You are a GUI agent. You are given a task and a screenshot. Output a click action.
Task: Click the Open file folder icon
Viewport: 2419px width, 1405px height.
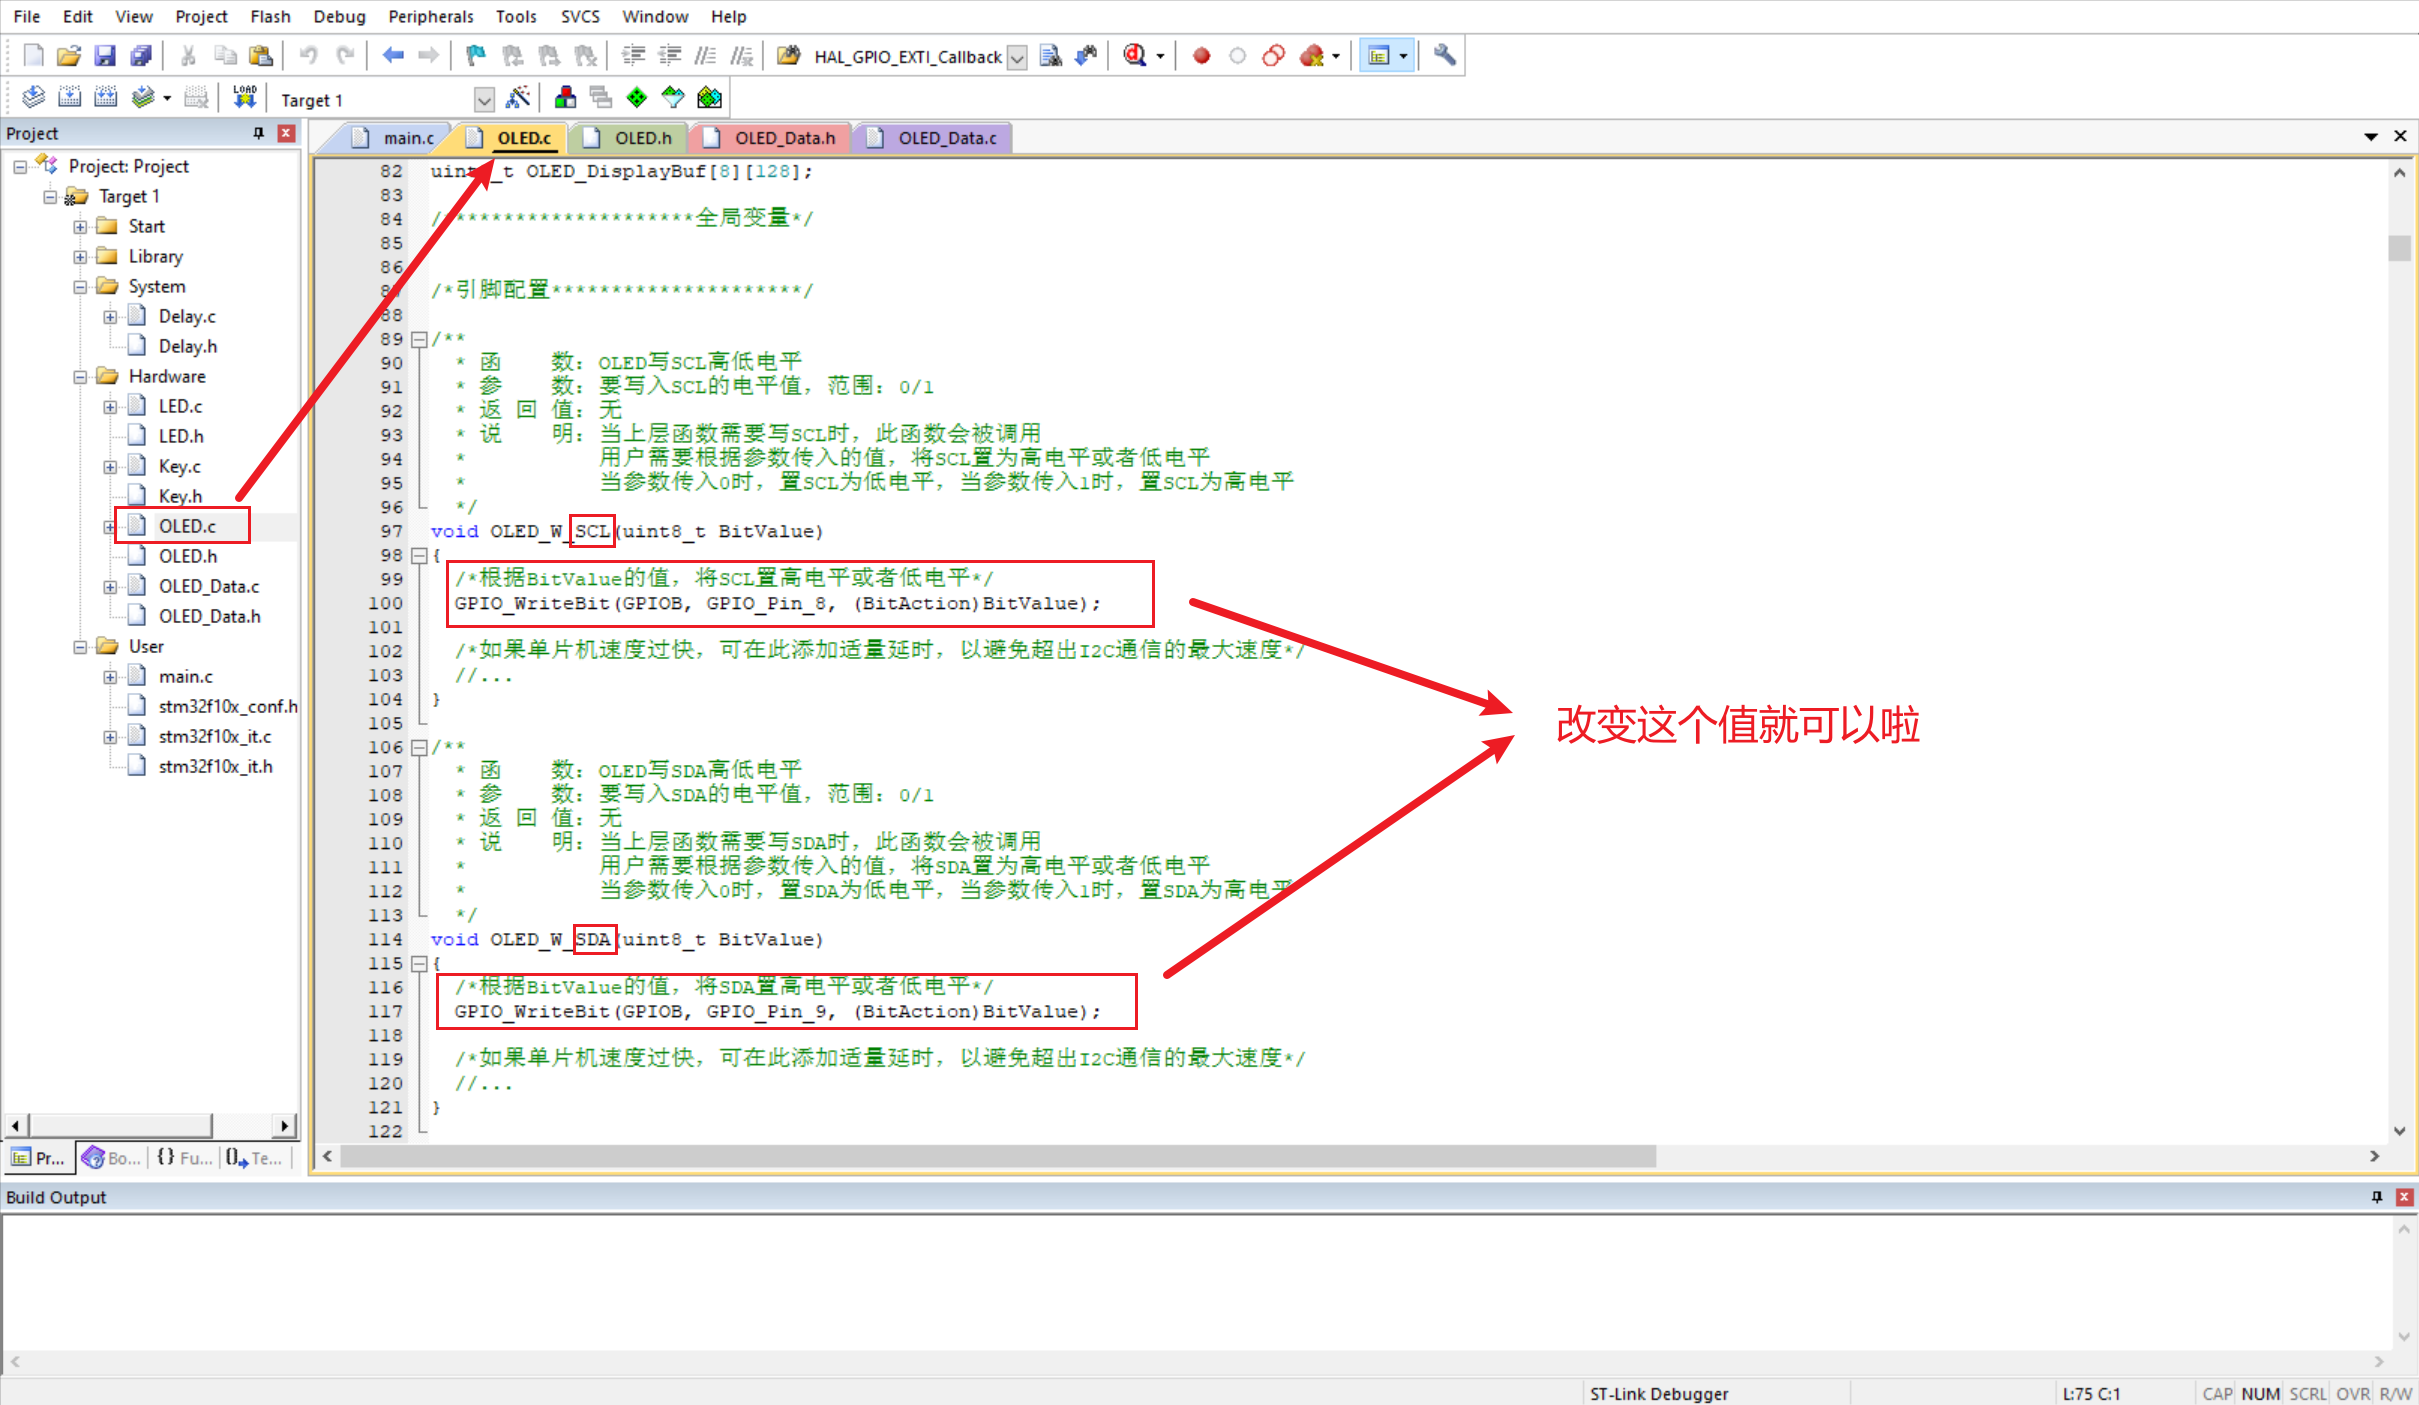(69, 56)
